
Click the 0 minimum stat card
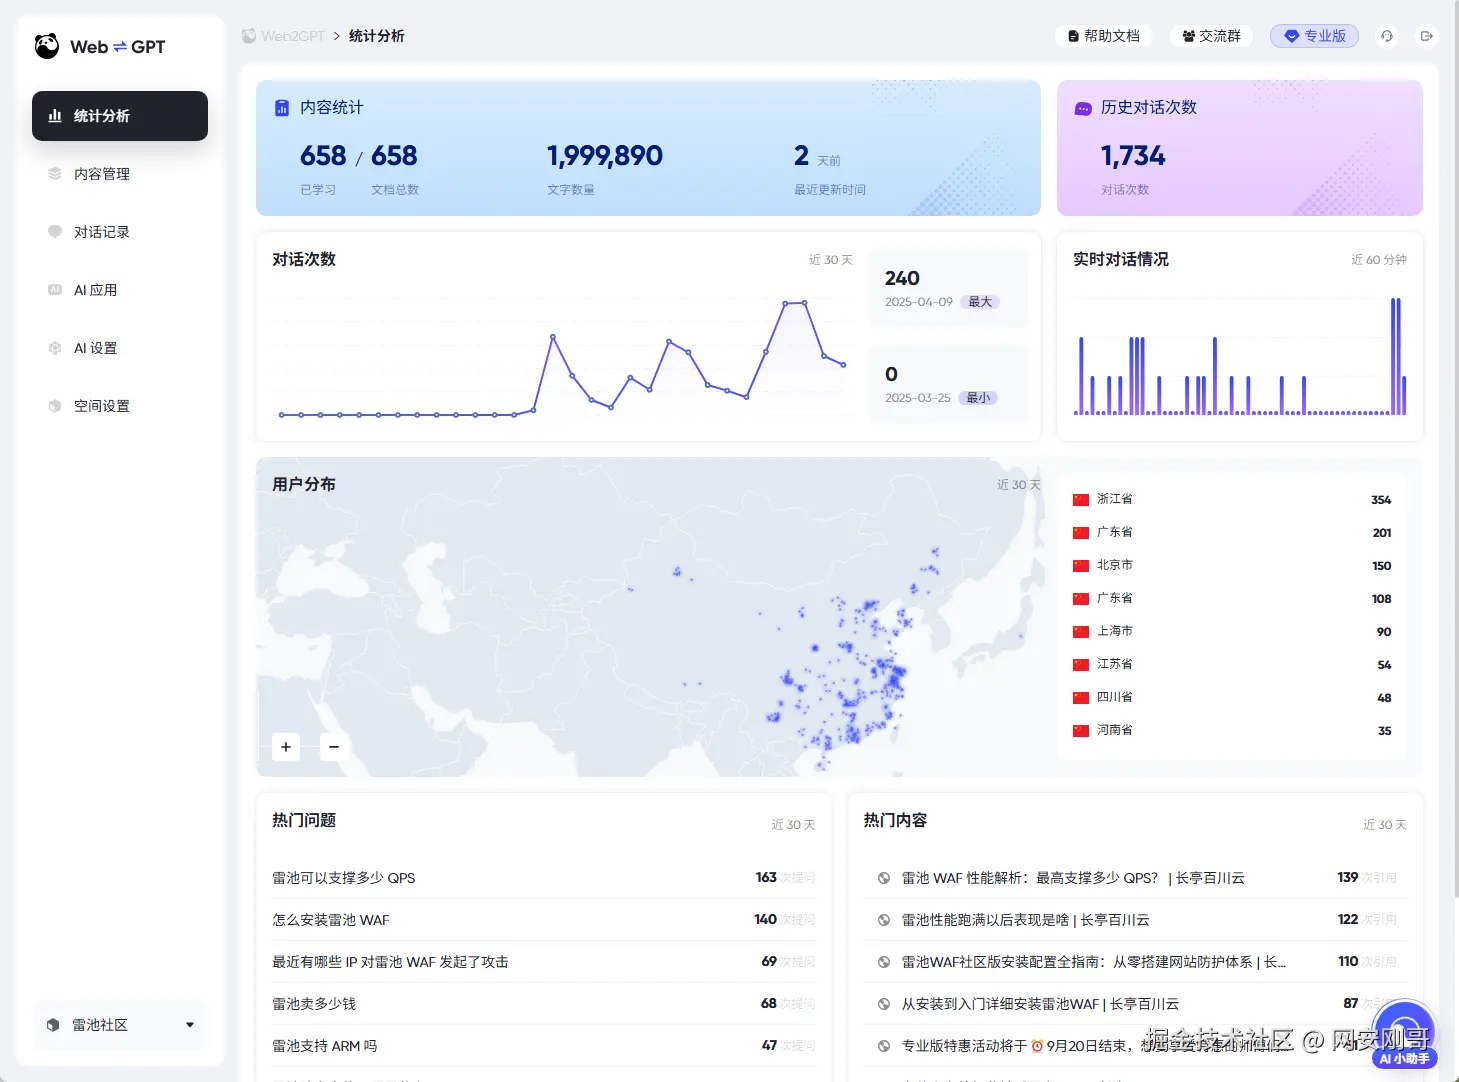(x=949, y=384)
